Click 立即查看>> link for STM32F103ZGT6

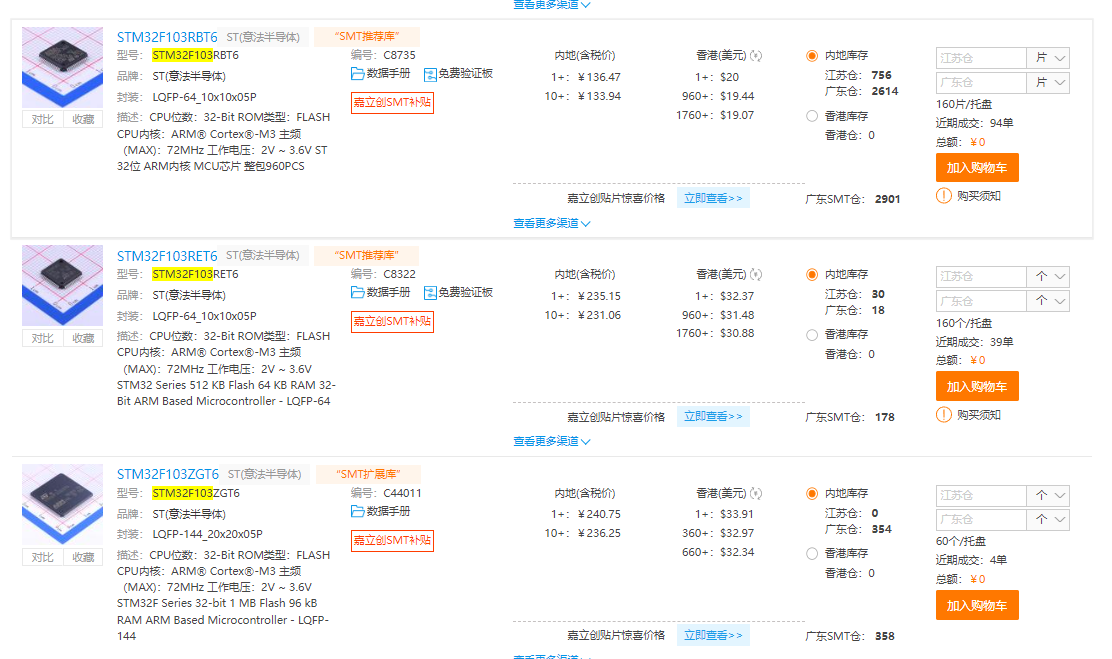[x=713, y=636]
